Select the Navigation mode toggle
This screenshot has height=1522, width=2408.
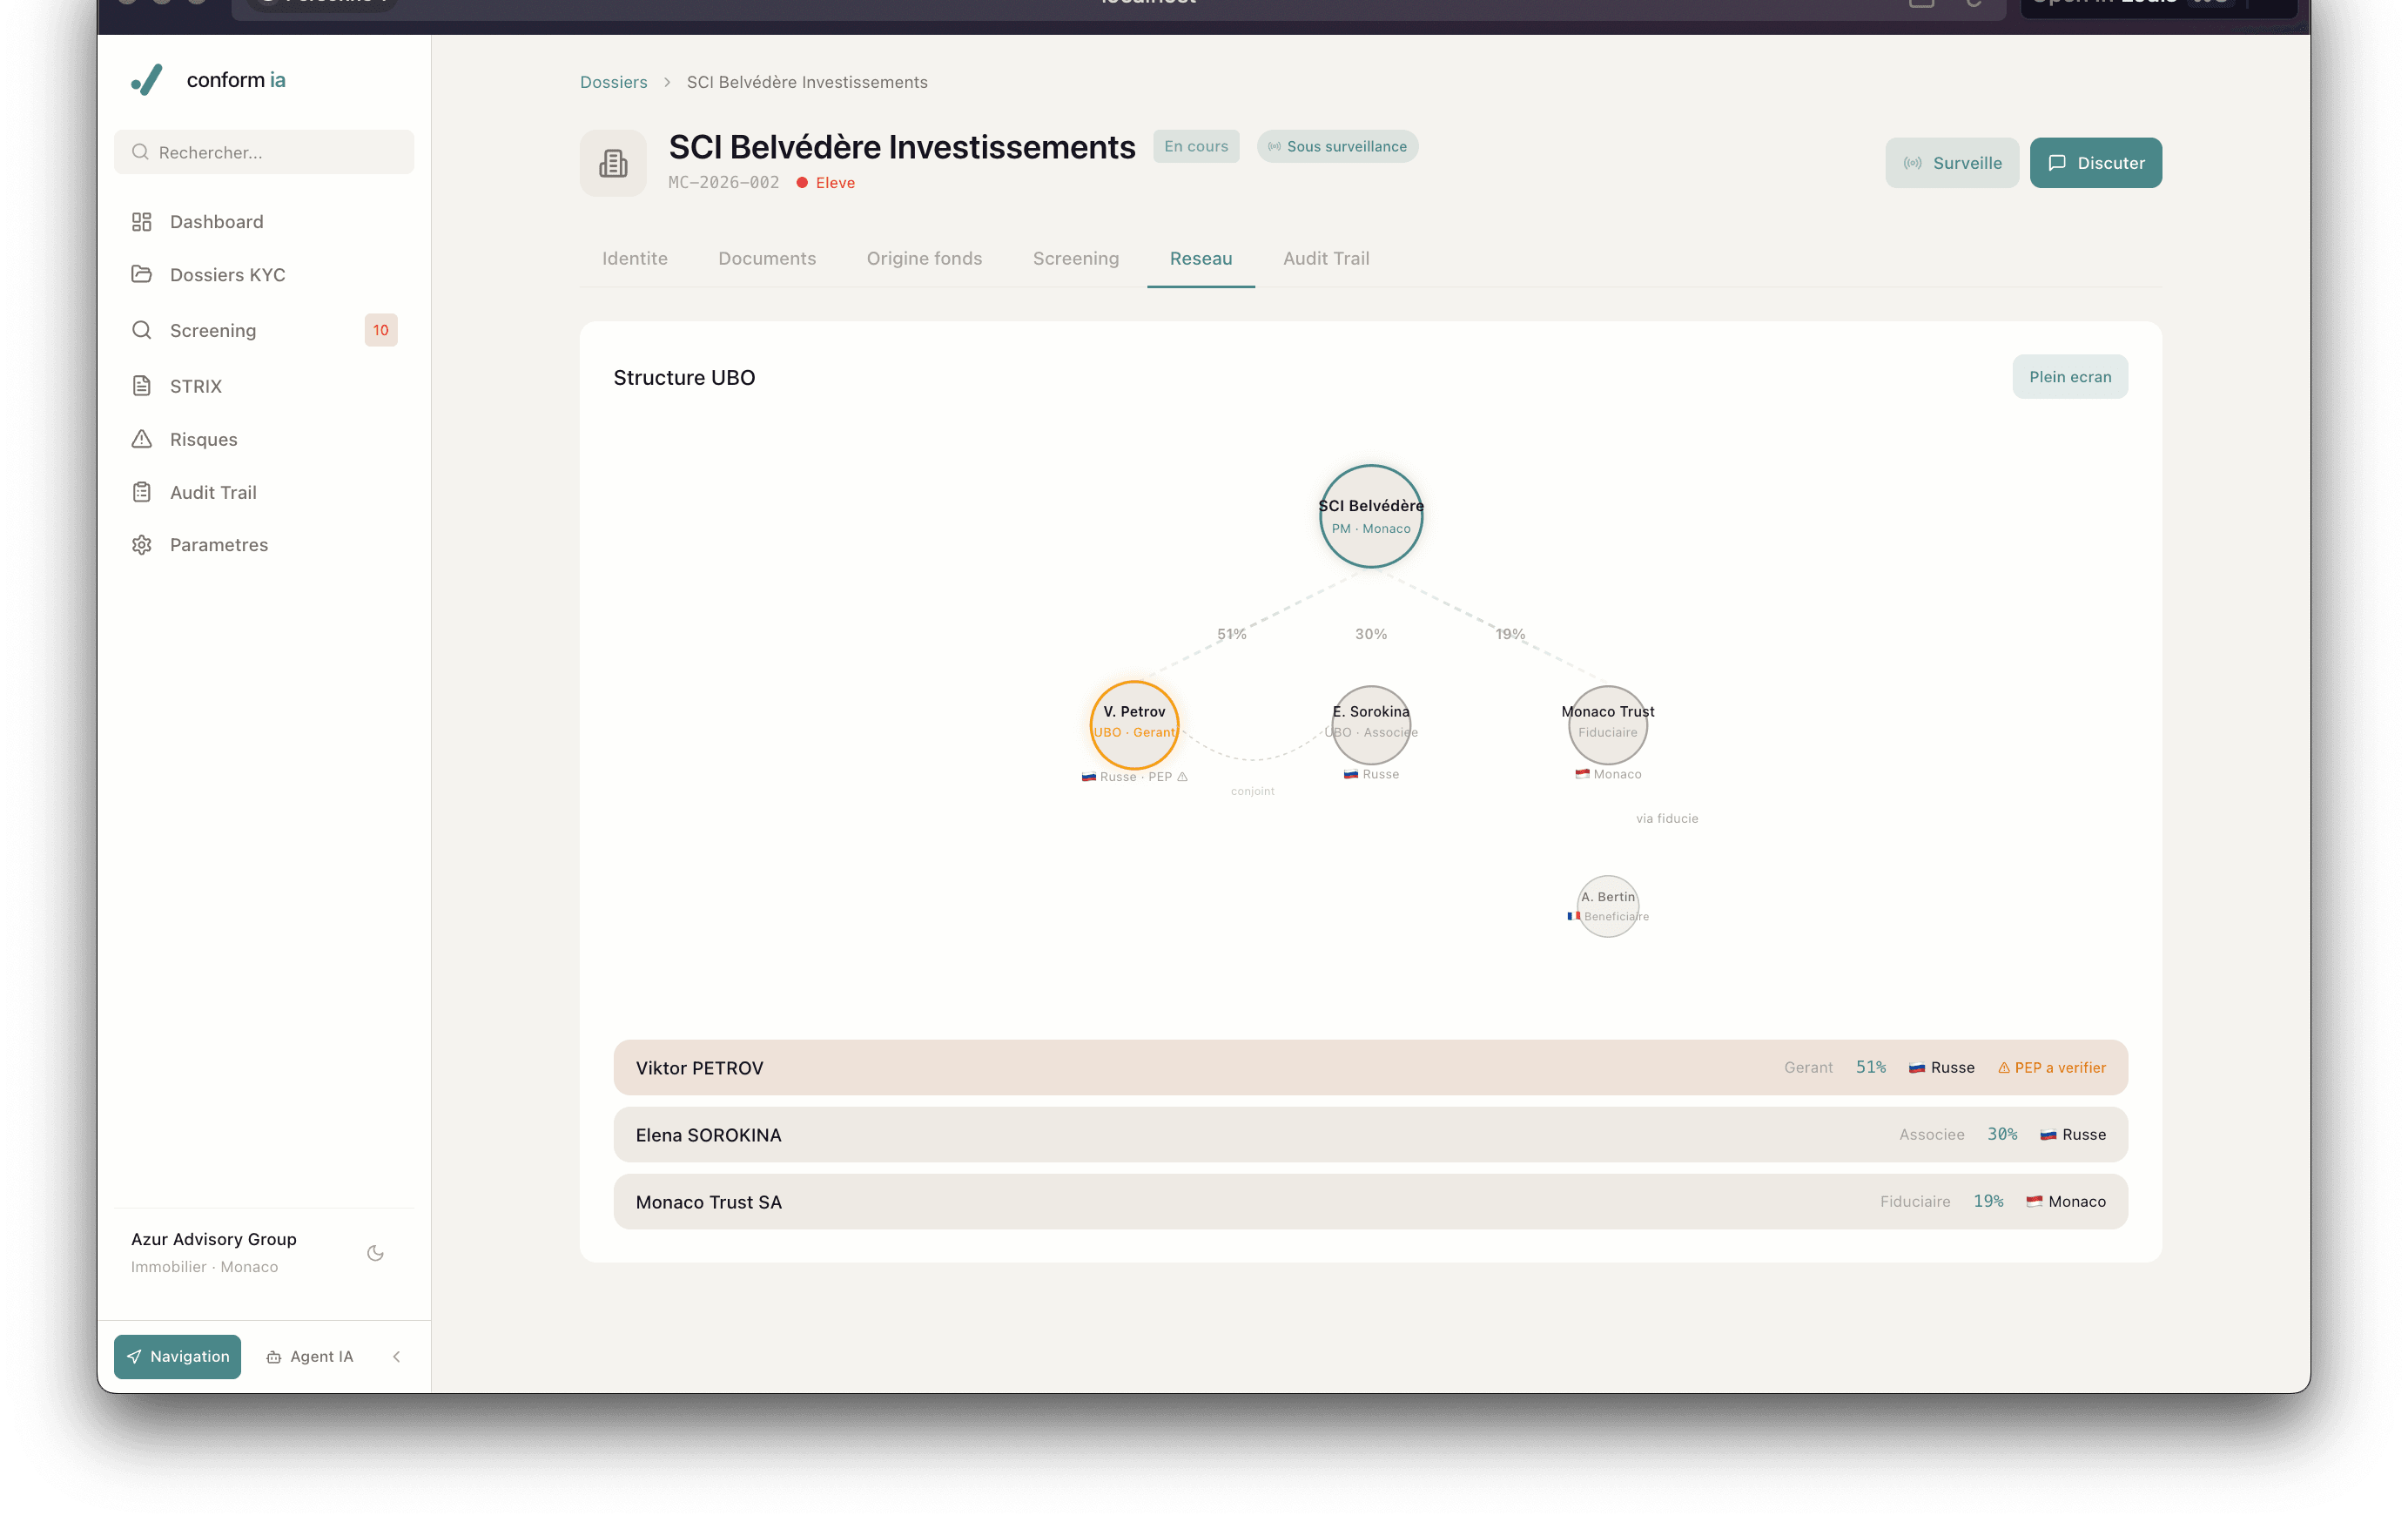pyautogui.click(x=177, y=1356)
